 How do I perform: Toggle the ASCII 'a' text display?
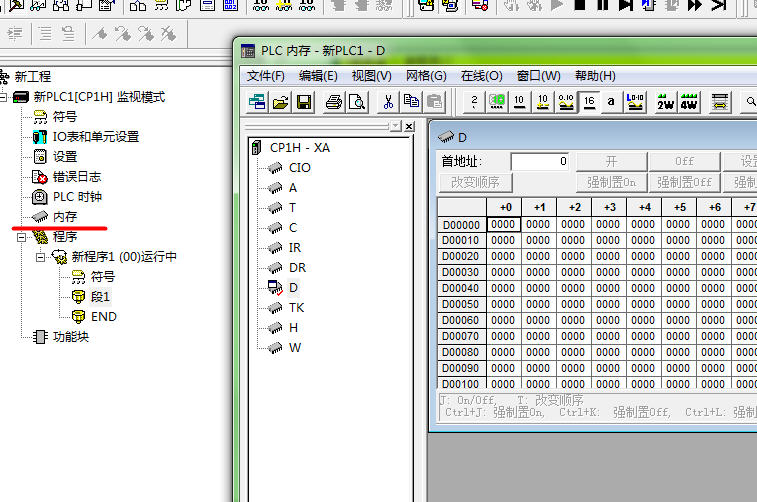611,102
